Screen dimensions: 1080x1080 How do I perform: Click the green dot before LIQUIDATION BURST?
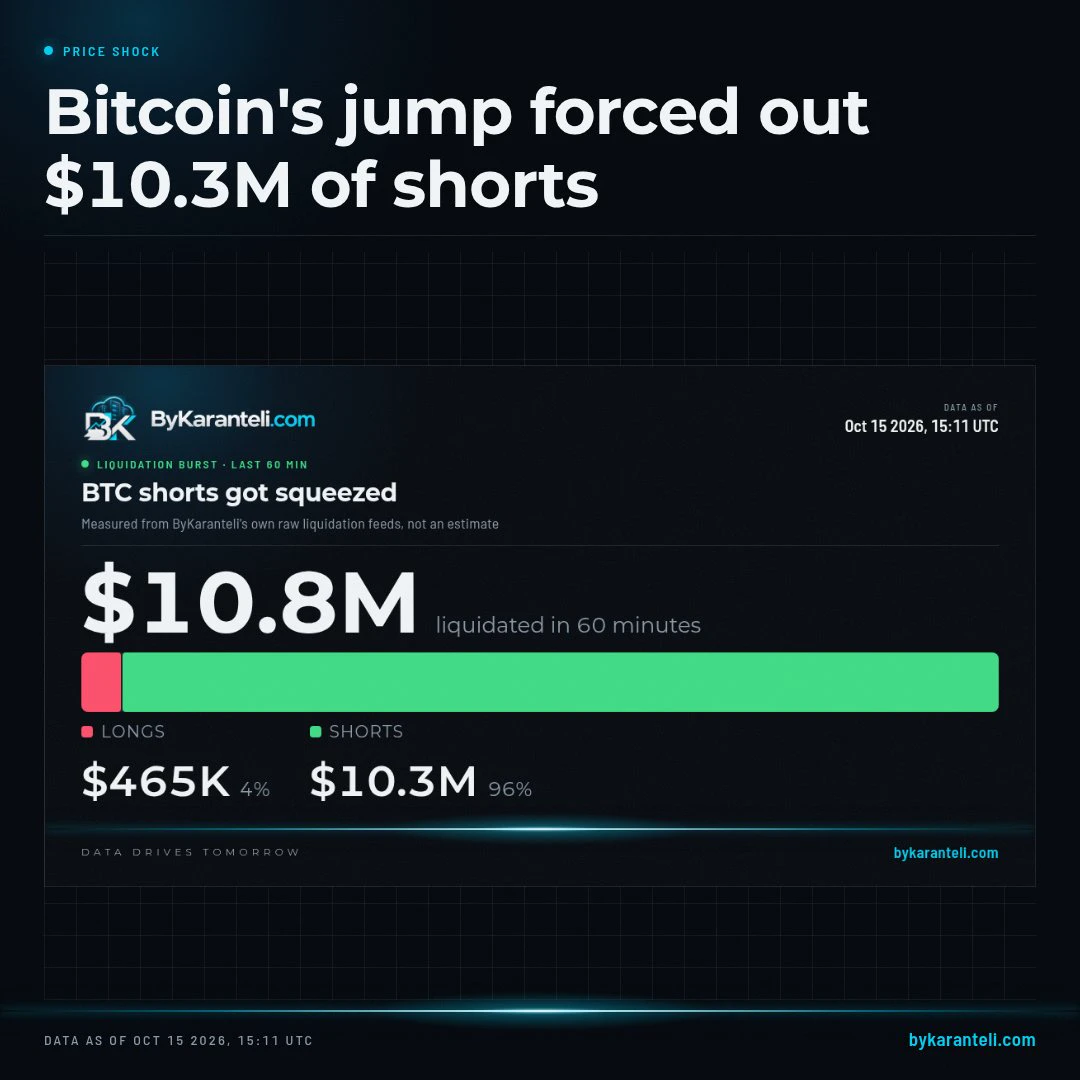(x=85, y=464)
